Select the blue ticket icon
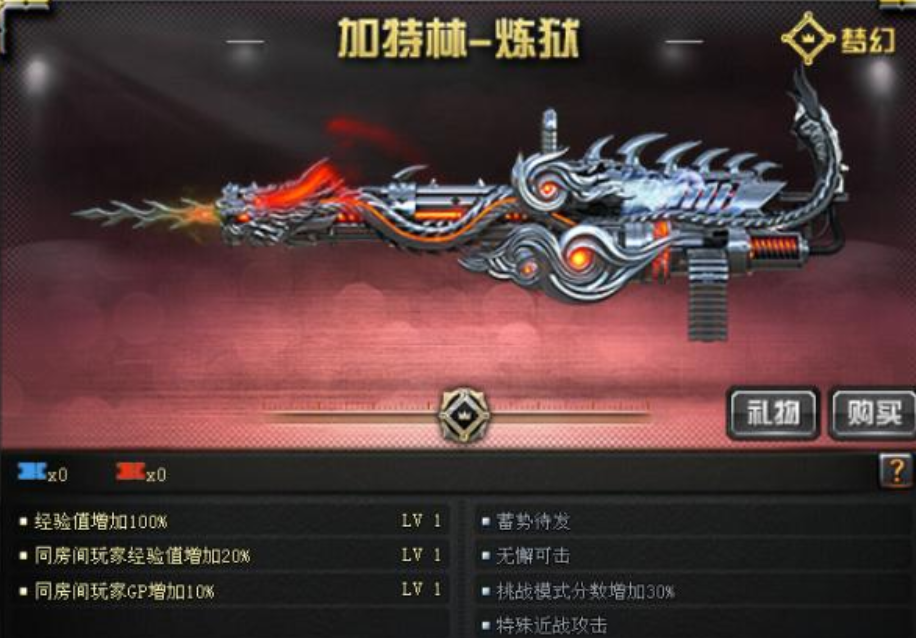Viewport: 916px width, 638px height. 32,471
